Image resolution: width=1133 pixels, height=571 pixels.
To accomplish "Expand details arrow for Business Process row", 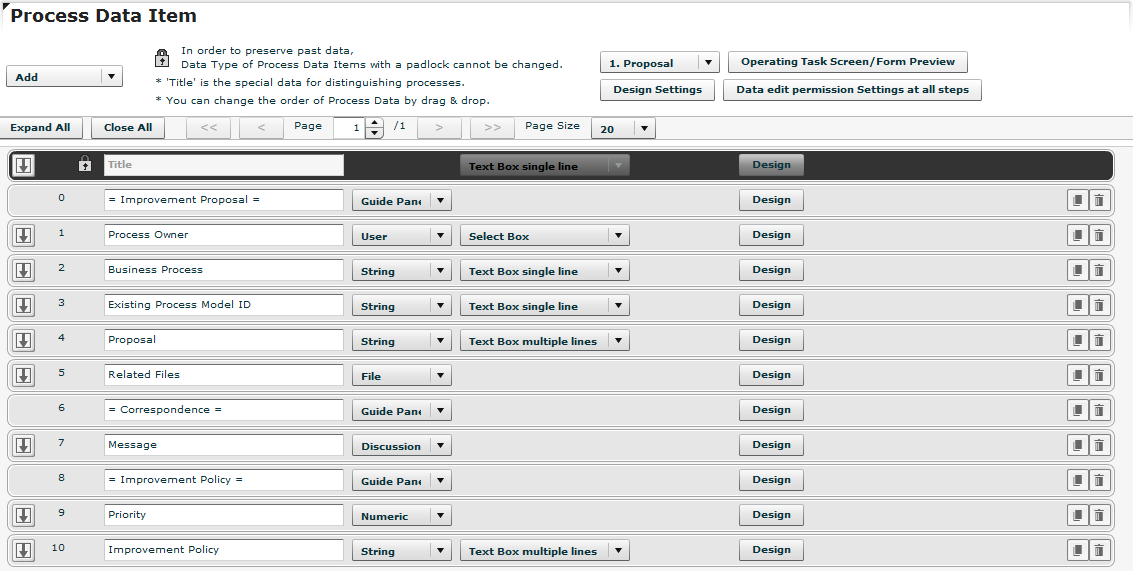I will 24,270.
